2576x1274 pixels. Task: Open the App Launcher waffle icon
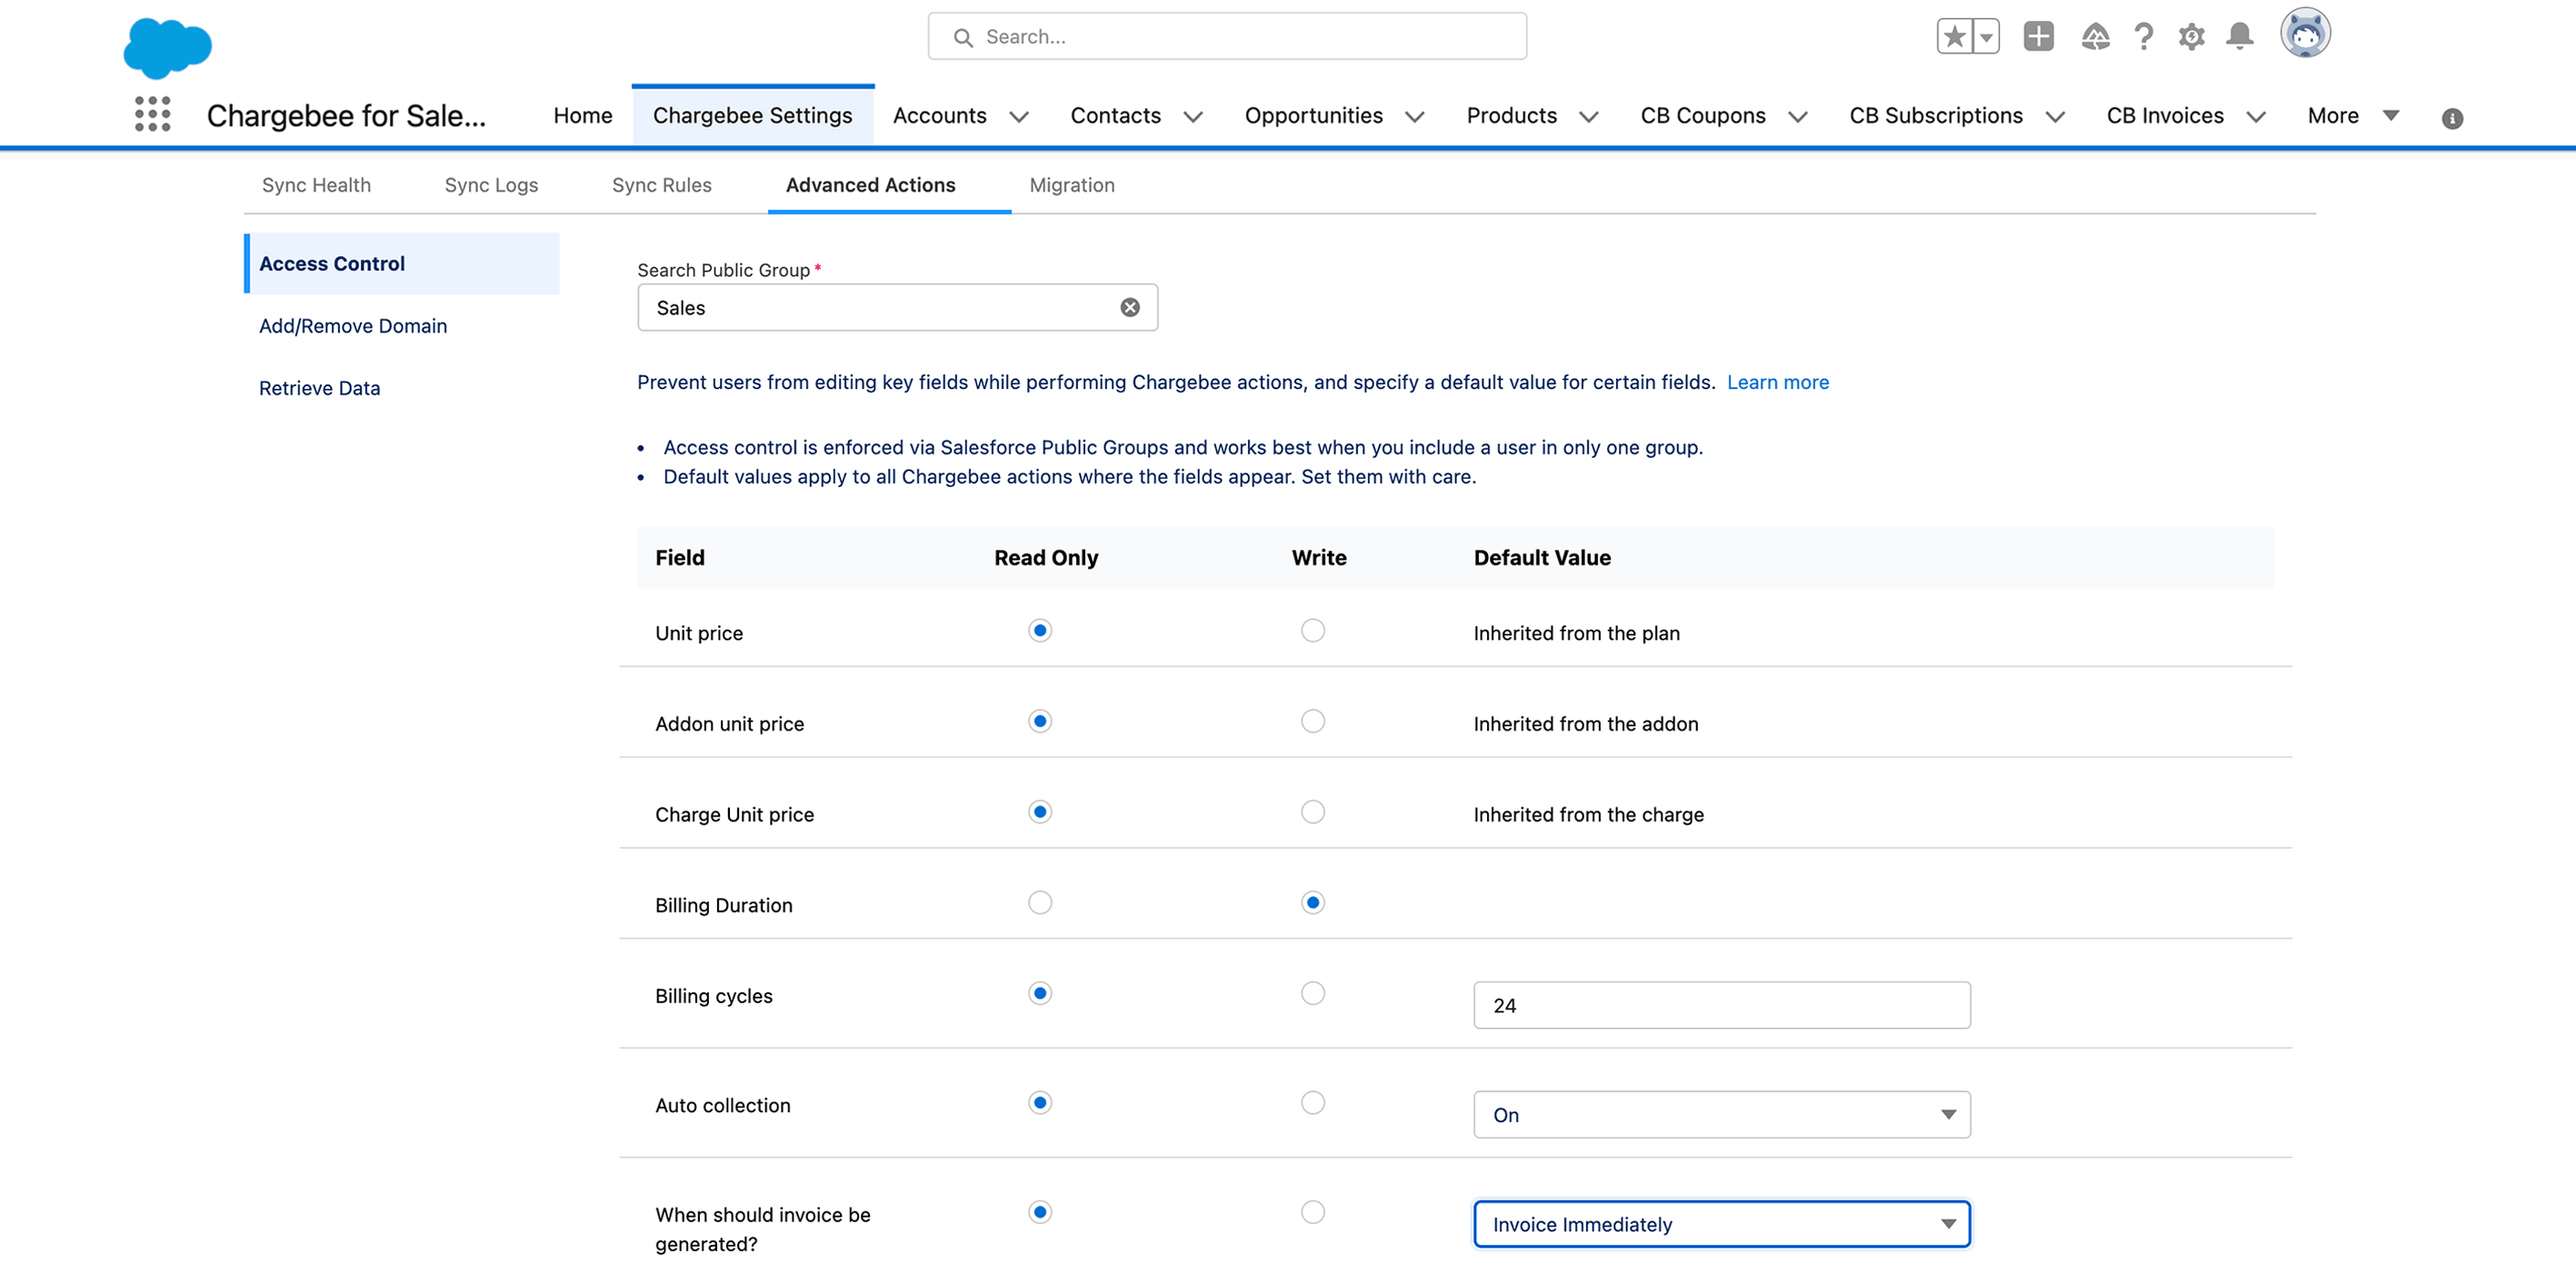151,115
